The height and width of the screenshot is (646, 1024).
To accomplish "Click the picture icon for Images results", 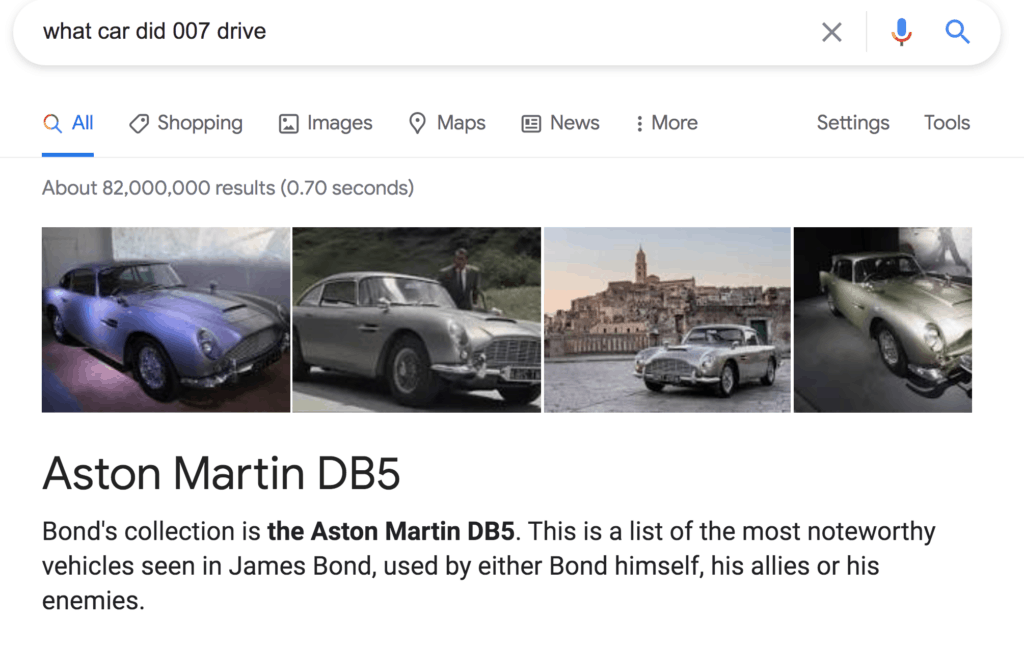I will 289,123.
